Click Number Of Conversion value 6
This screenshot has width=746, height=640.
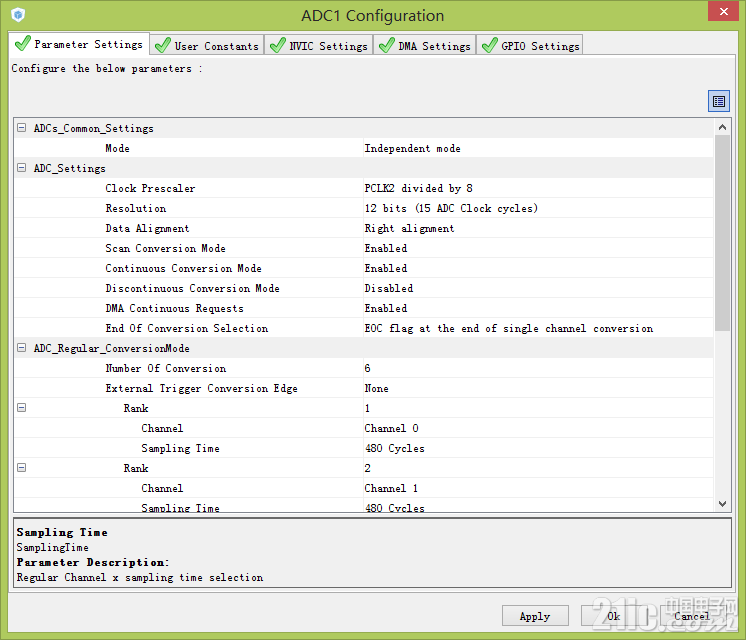[x=367, y=368]
